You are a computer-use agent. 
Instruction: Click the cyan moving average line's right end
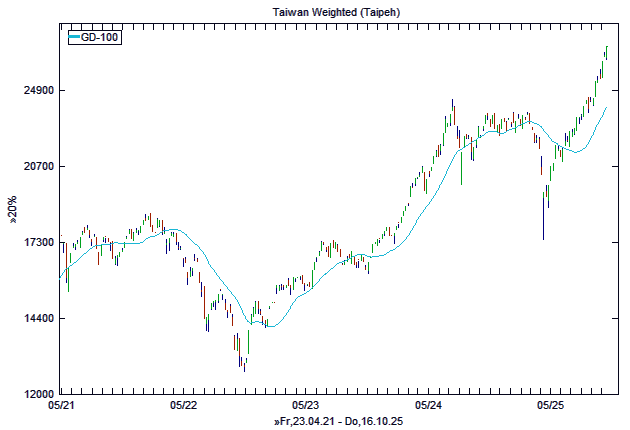point(607,107)
